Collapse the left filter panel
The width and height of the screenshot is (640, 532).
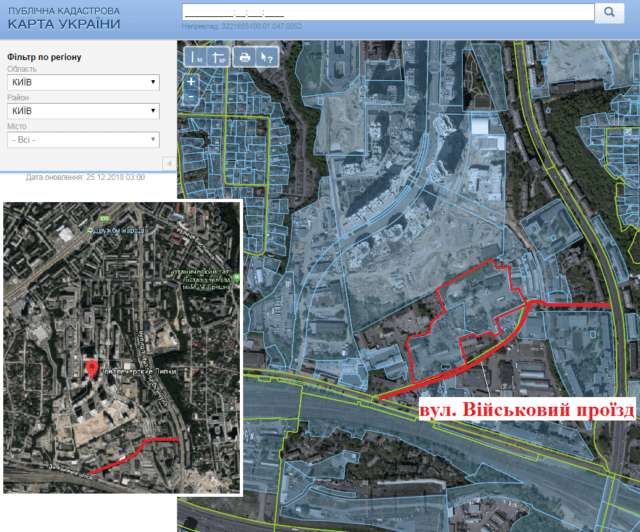[x=168, y=162]
